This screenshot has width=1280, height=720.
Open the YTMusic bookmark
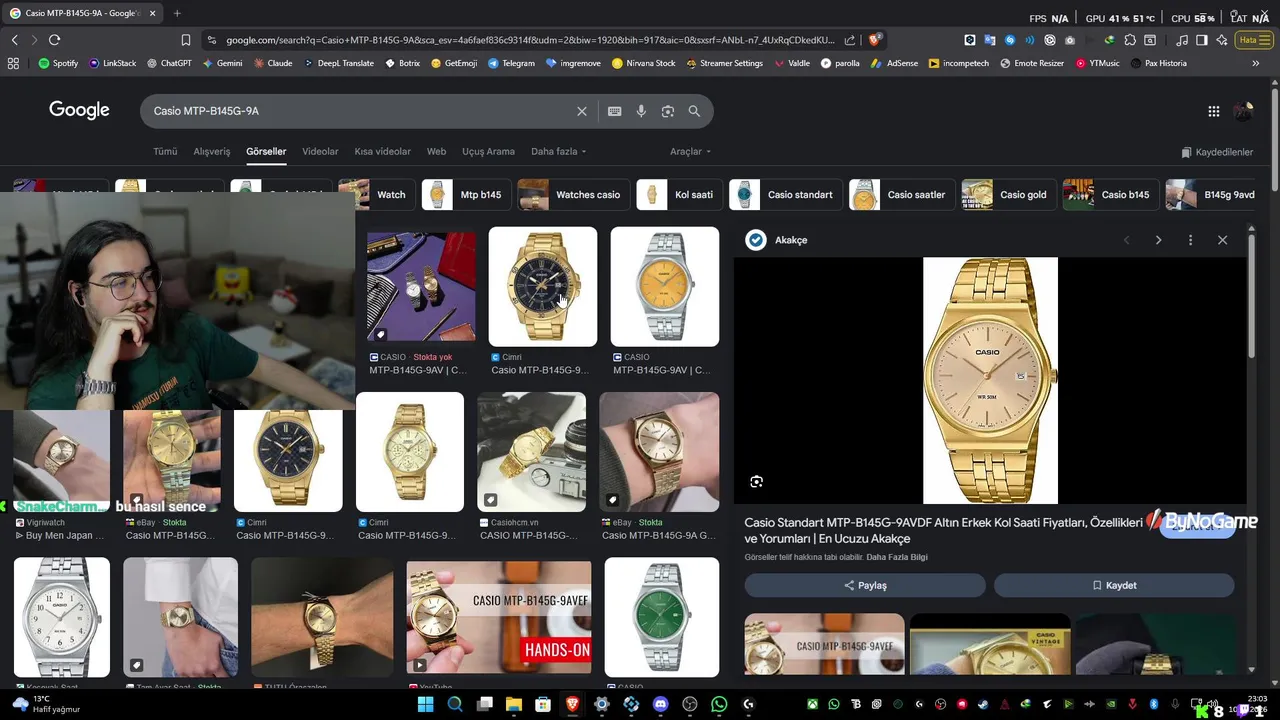[1097, 63]
